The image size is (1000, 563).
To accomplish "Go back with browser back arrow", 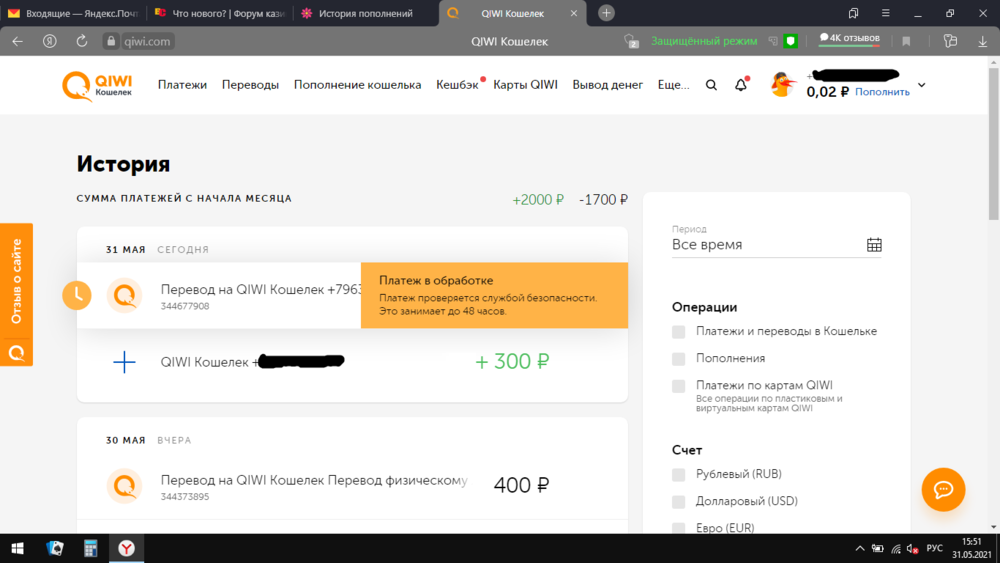I will (x=17, y=41).
